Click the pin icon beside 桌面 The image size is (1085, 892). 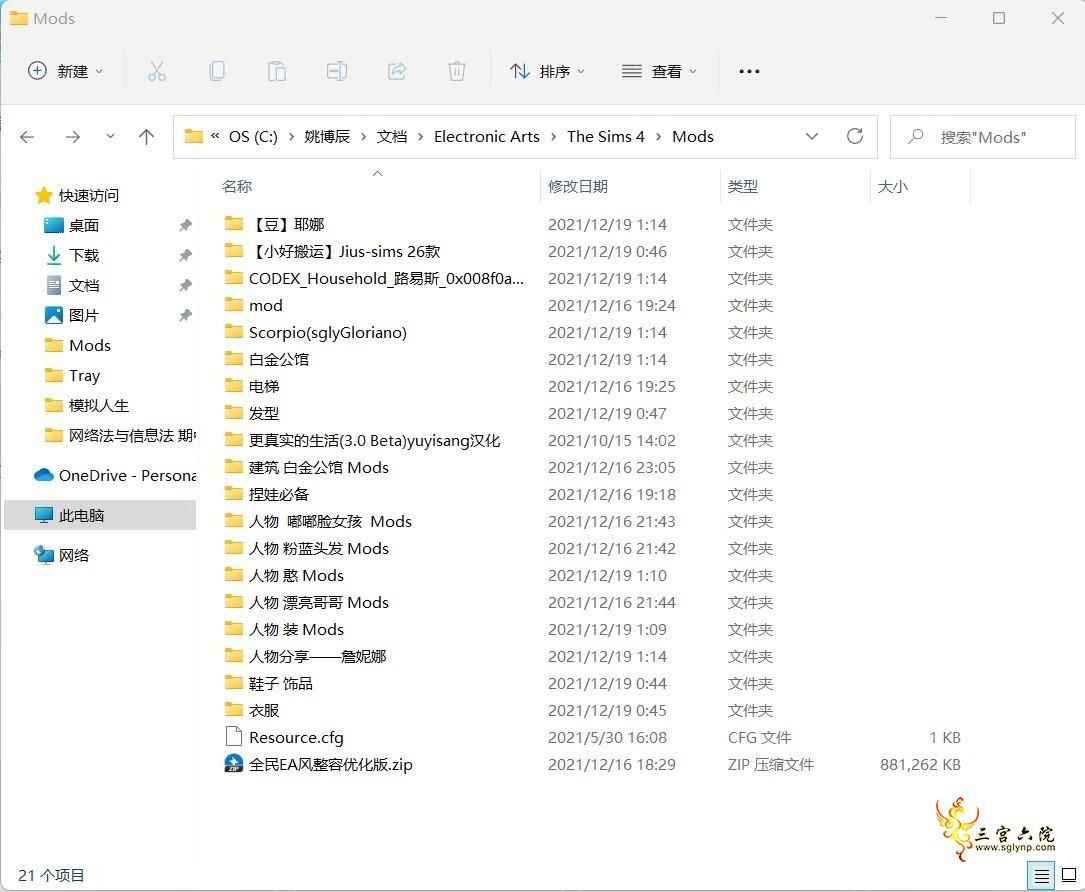(185, 225)
